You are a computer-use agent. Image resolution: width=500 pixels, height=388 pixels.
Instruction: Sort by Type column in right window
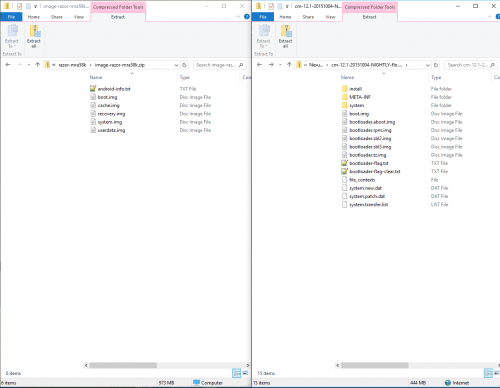(436, 77)
